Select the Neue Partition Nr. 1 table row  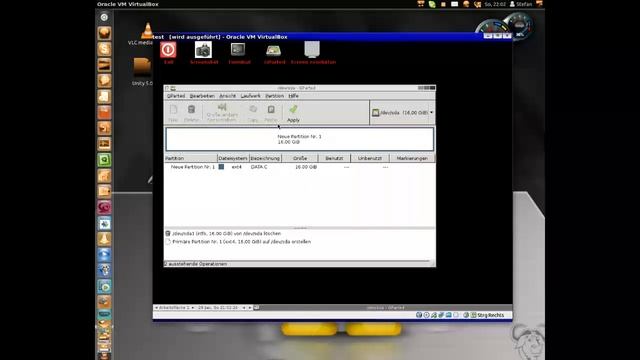click(x=300, y=167)
